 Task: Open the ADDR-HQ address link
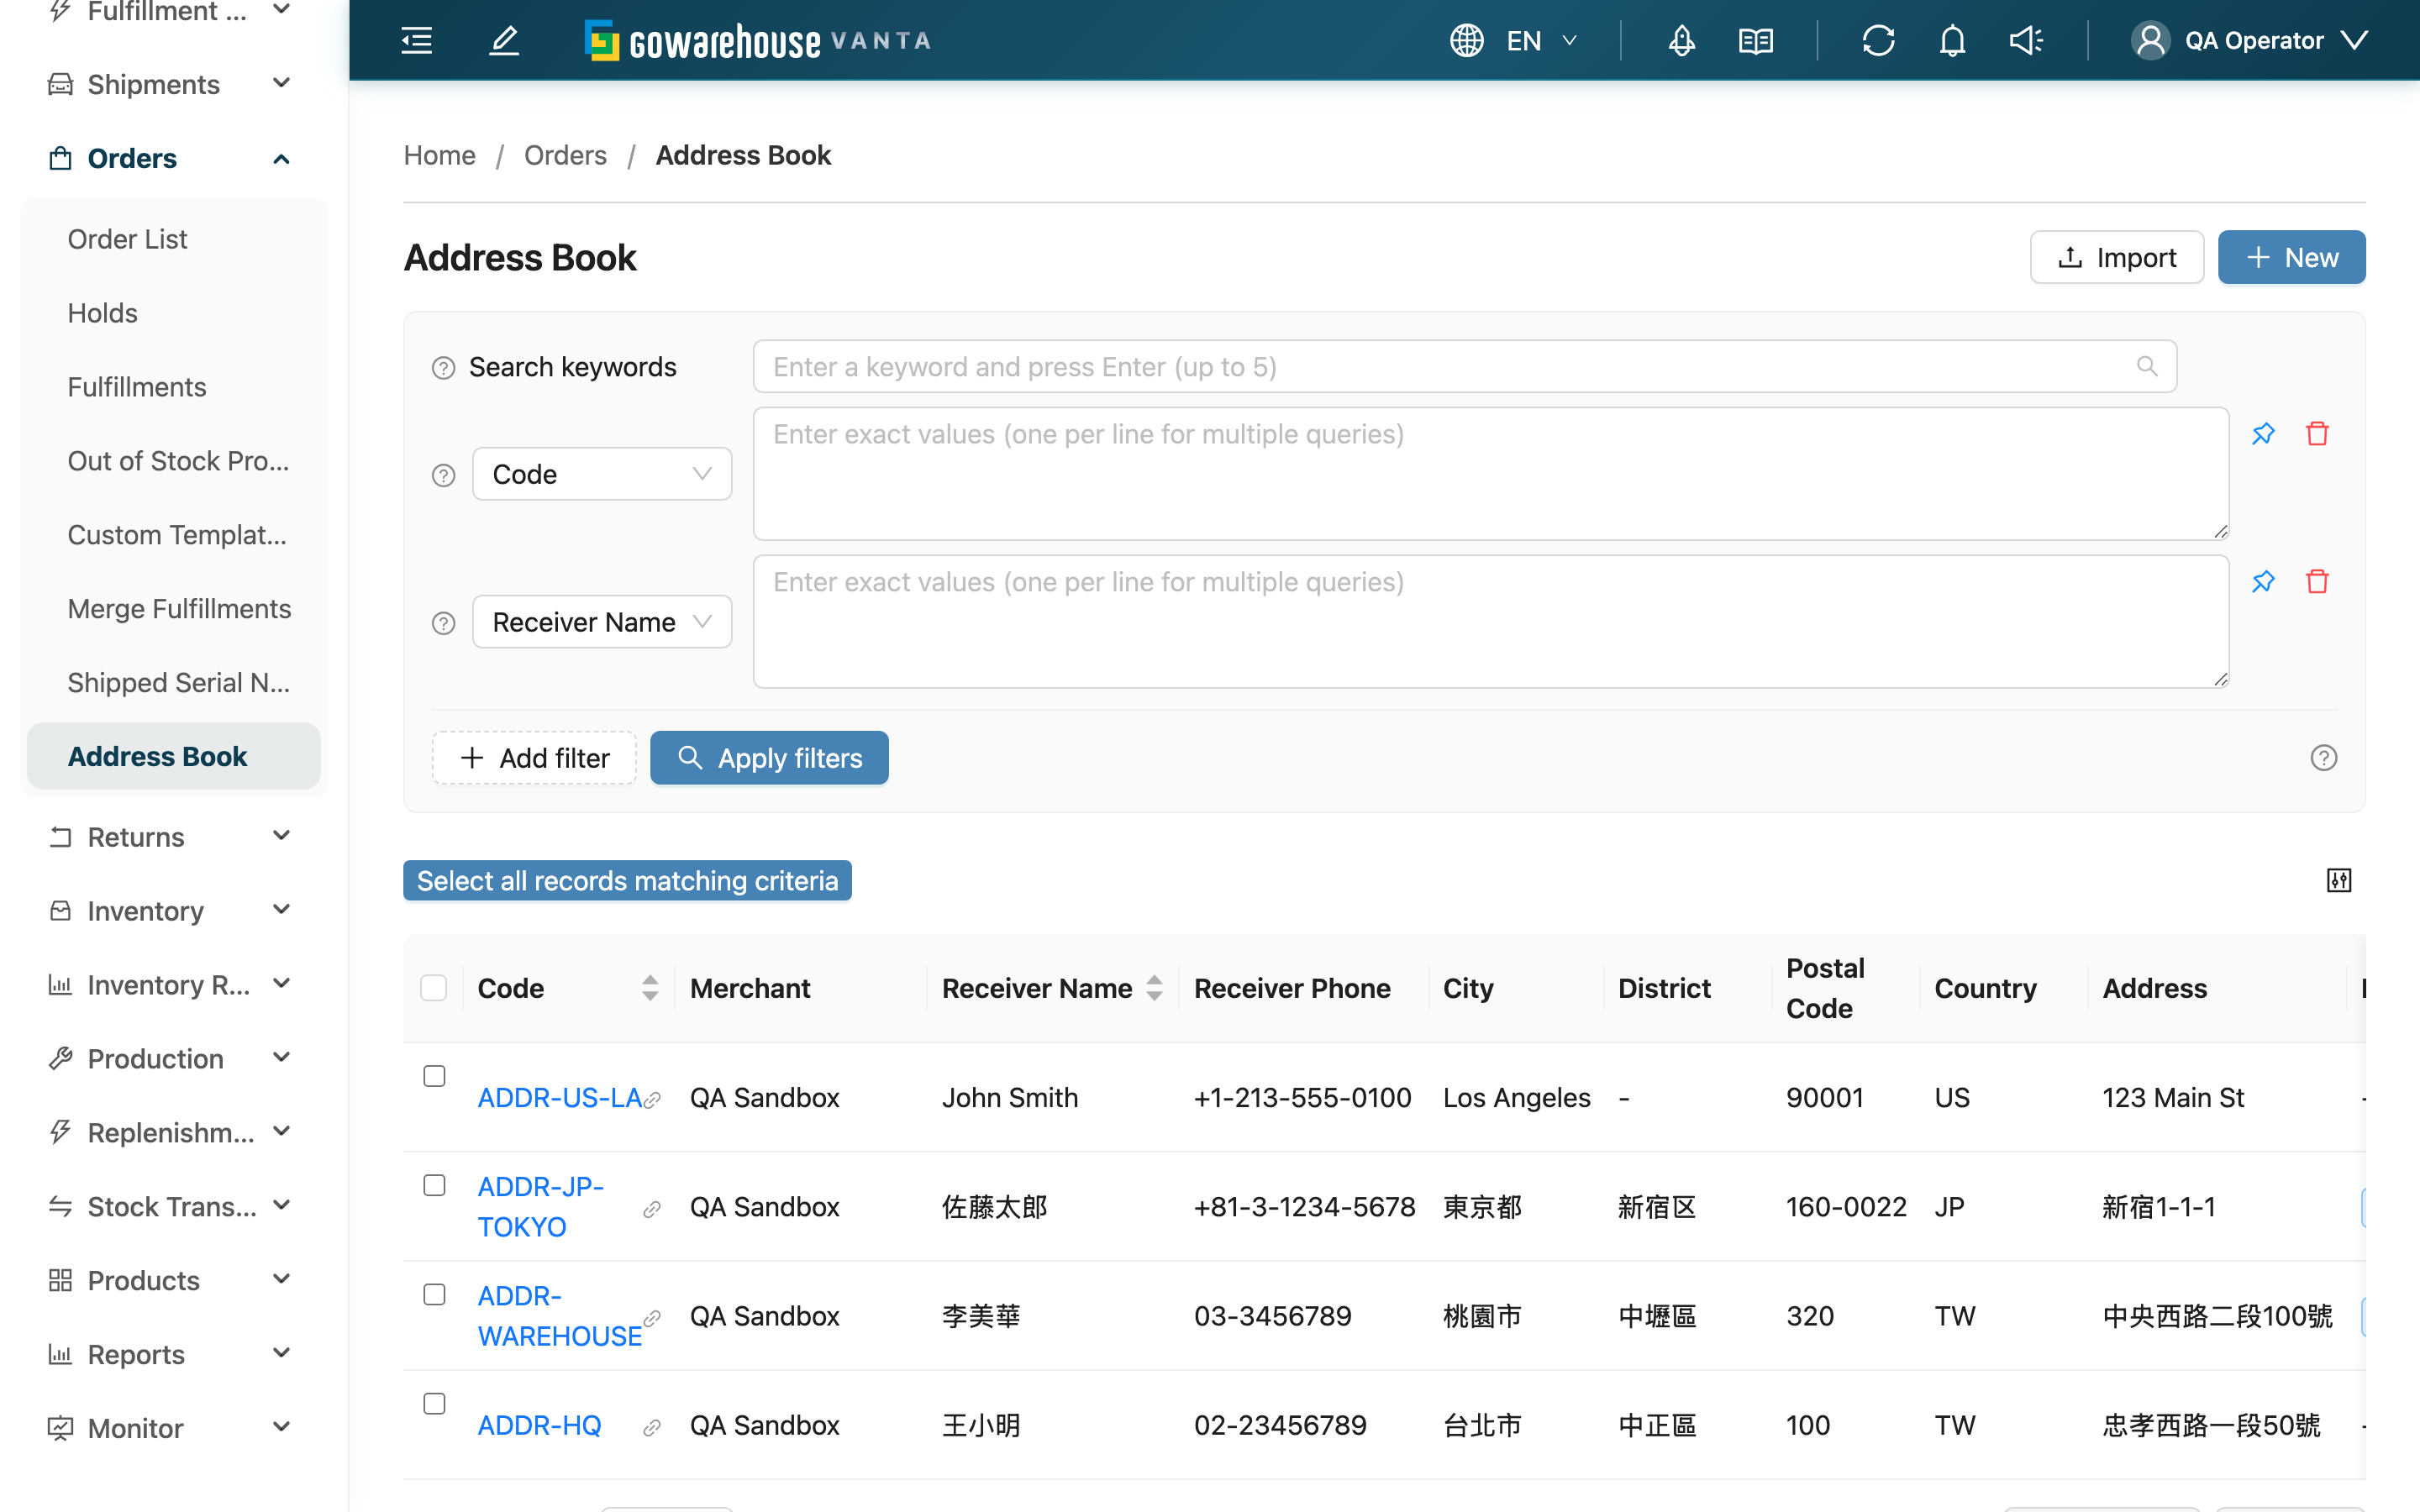(x=539, y=1425)
